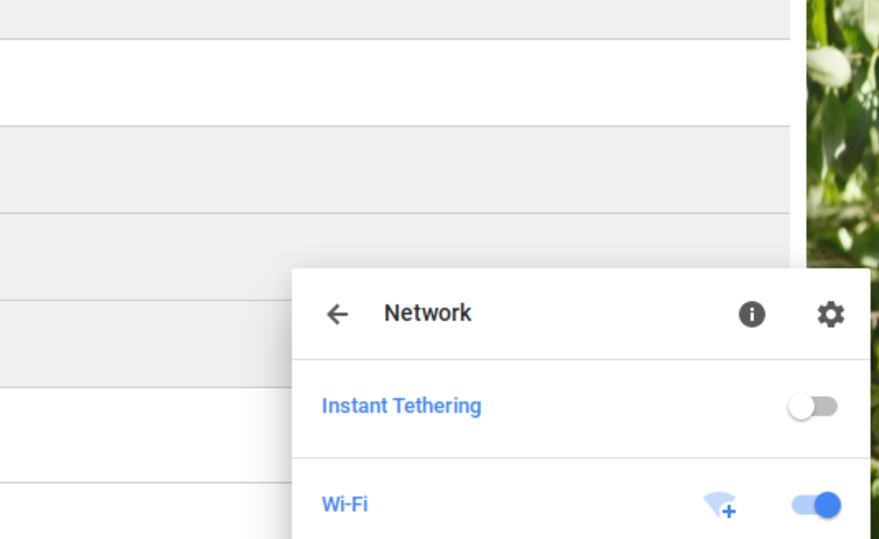Select the first white row under top gray strip
The width and height of the screenshot is (879, 539).
click(395, 82)
